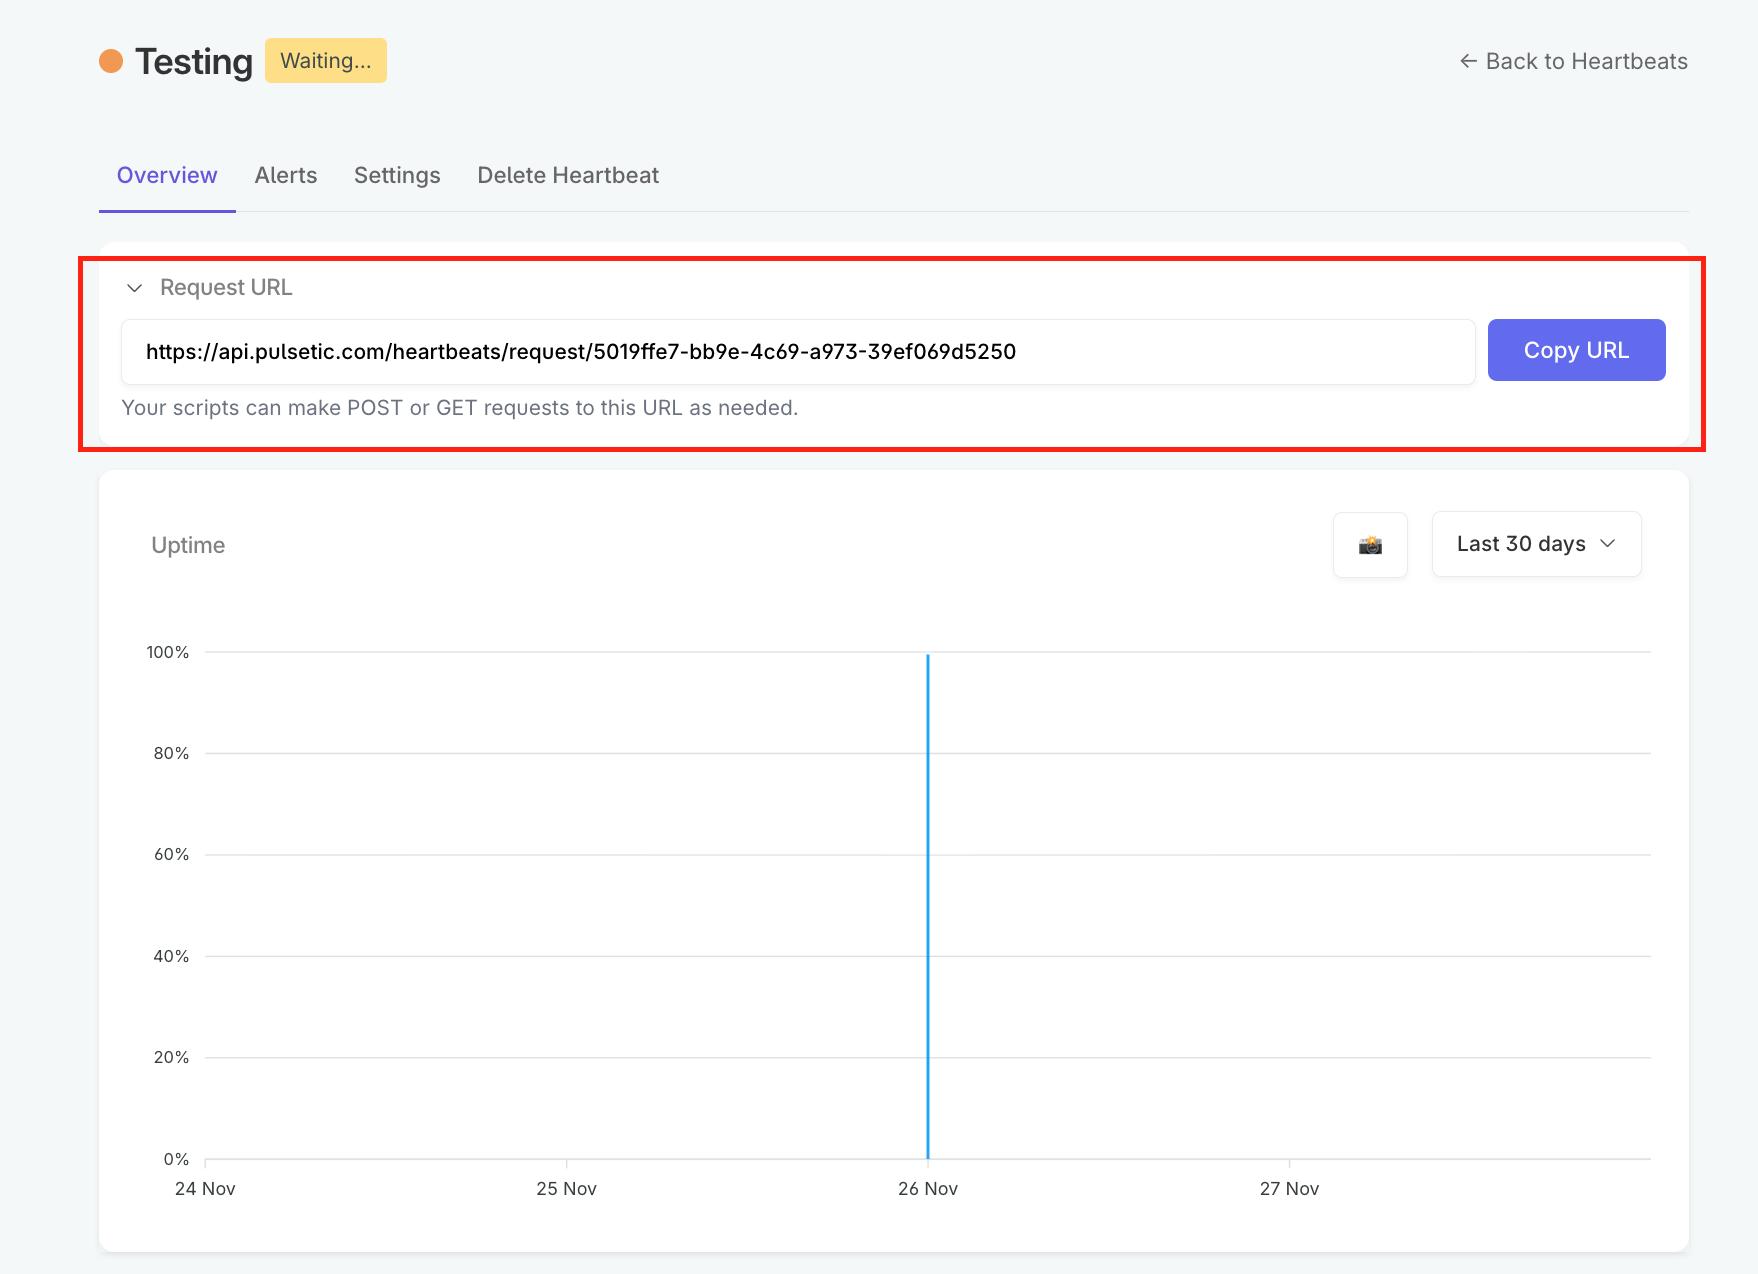Click the 0% y-axis label
This screenshot has width=1758, height=1274.
(177, 1159)
